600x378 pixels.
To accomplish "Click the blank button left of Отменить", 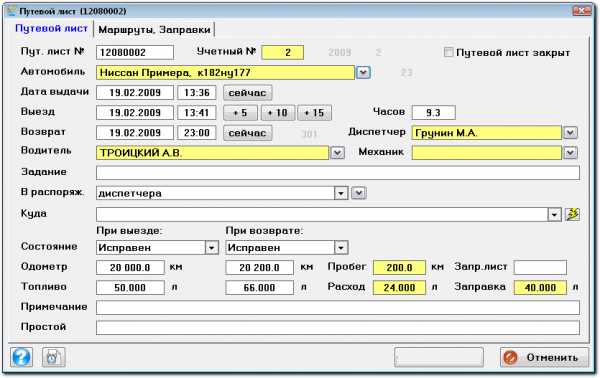I will pos(439,357).
